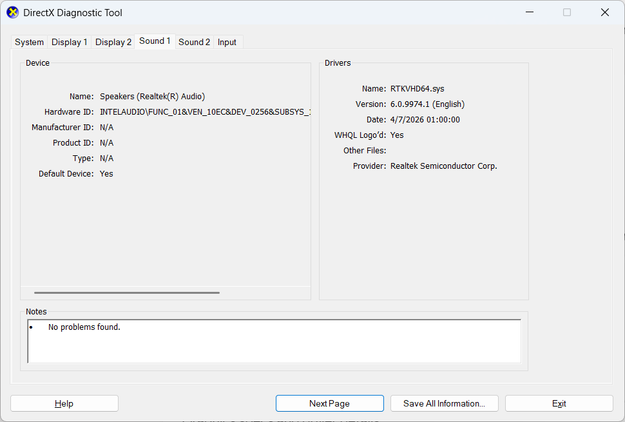This screenshot has height=422, width=625.
Task: Click the Product ID 'N/A' value
Action: coord(106,143)
